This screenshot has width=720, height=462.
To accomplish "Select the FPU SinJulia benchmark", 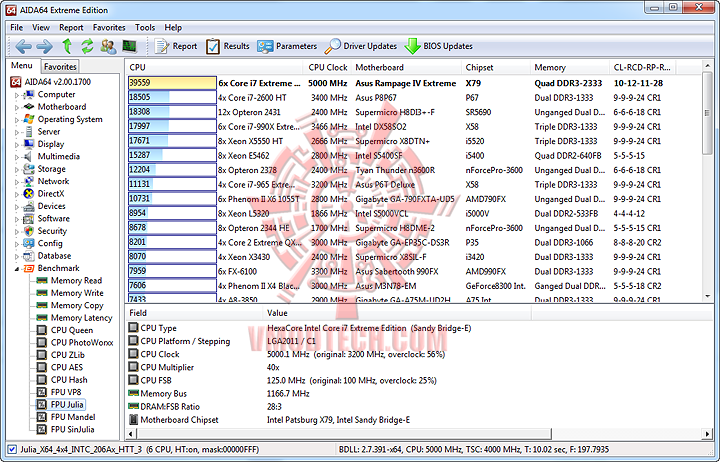I will pos(72,429).
